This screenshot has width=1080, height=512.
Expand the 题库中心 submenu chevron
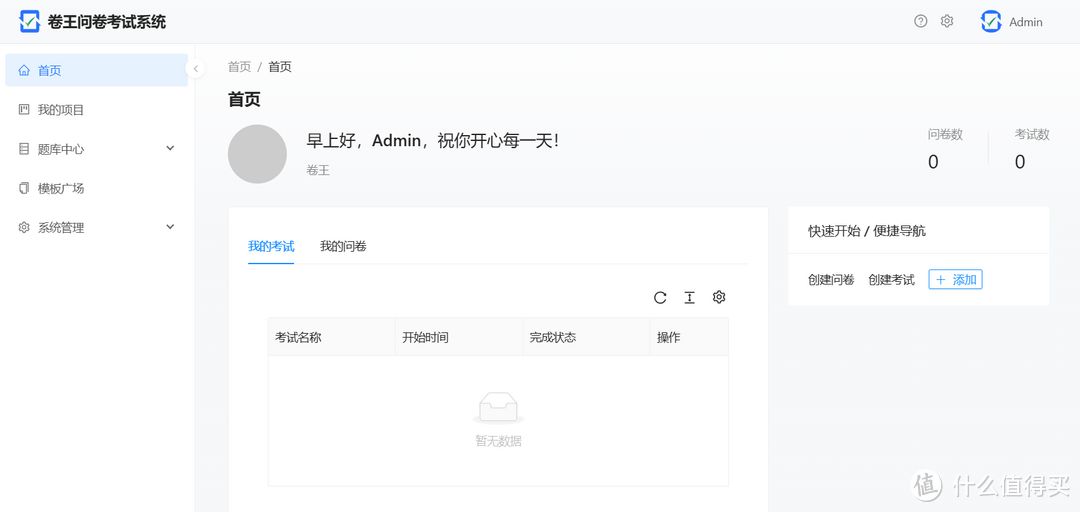[x=171, y=148]
